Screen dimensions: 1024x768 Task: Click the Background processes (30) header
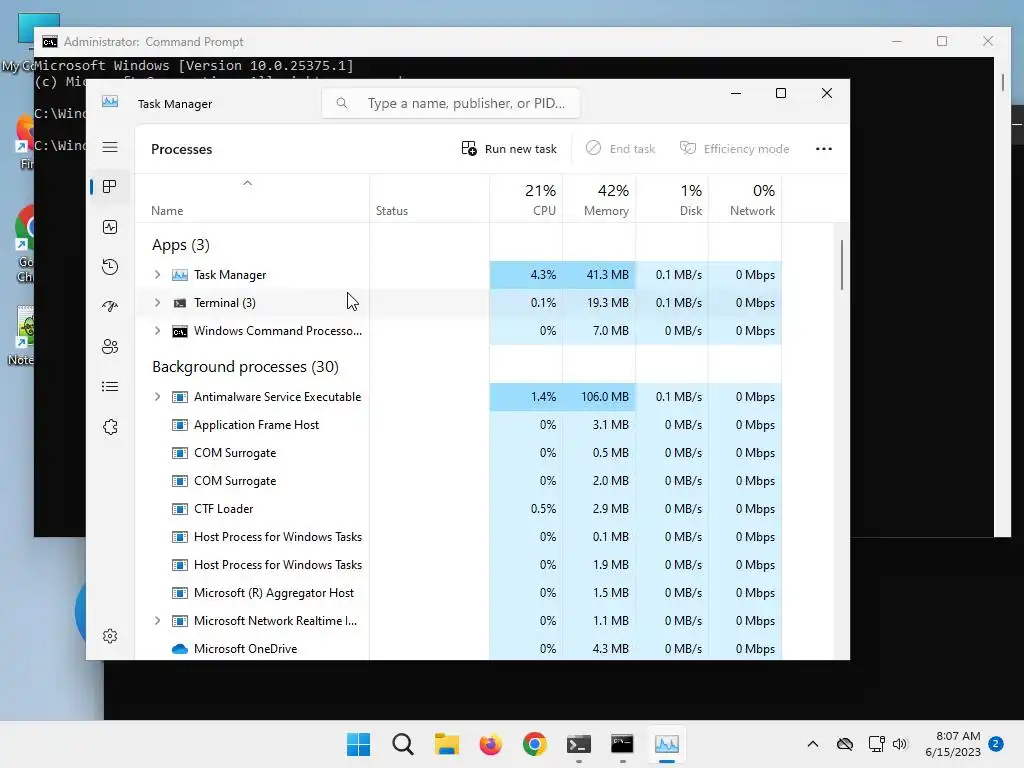(x=245, y=367)
